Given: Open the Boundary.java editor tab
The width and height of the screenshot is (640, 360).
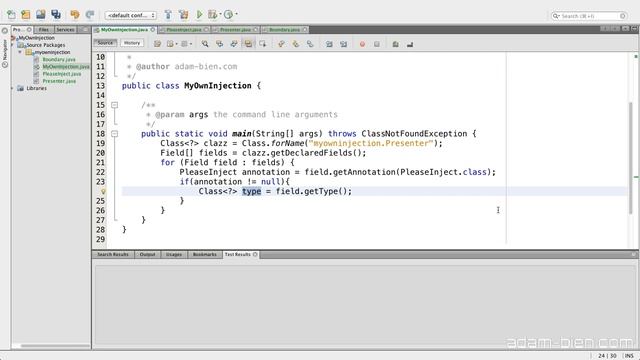Looking at the screenshot, I should click(x=284, y=30).
